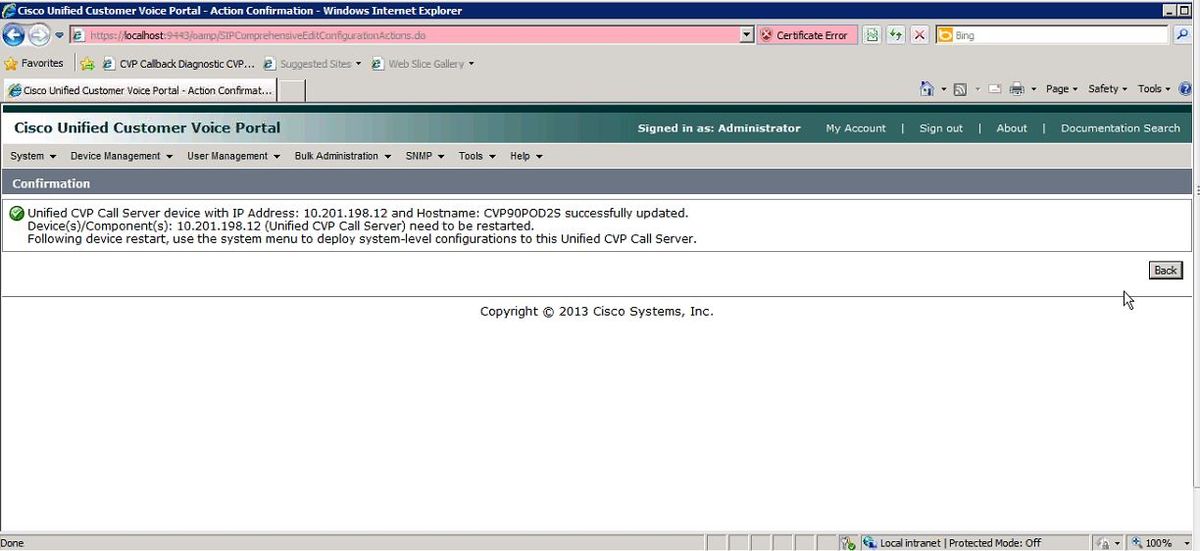Click the green success checkmark icon
The image size is (1200, 551).
coord(16,213)
